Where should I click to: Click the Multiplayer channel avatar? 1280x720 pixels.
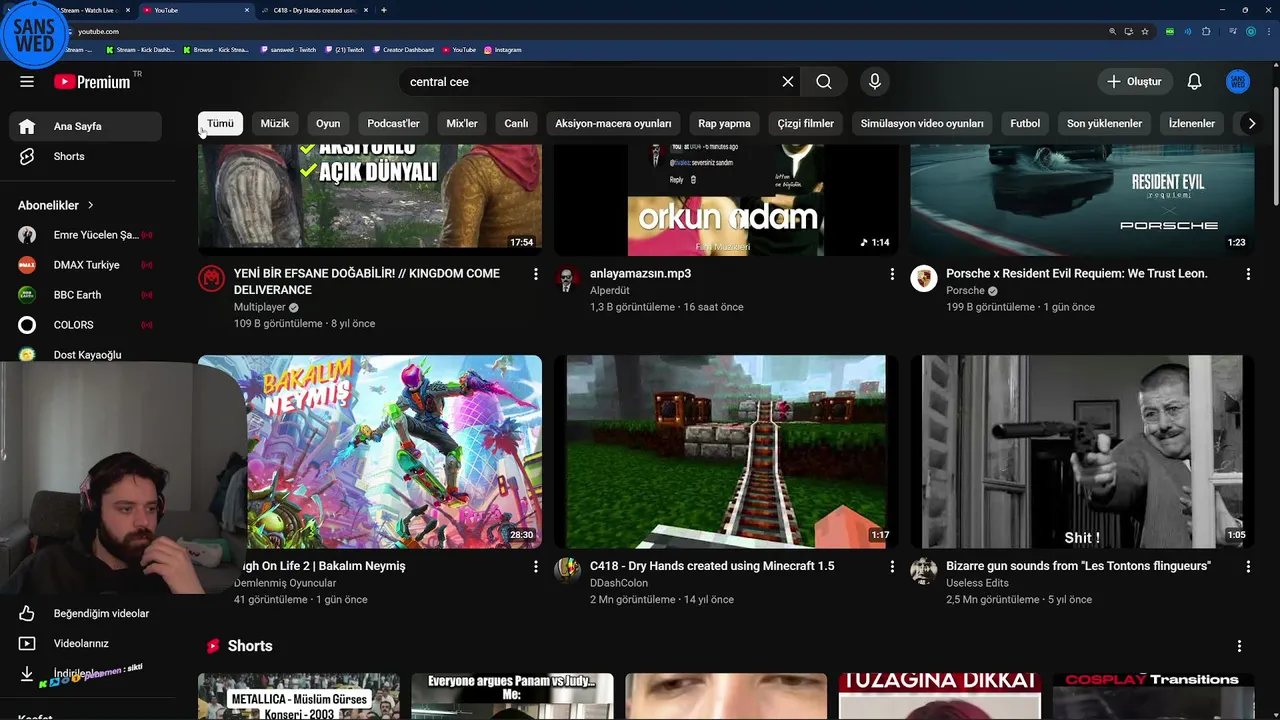point(211,279)
